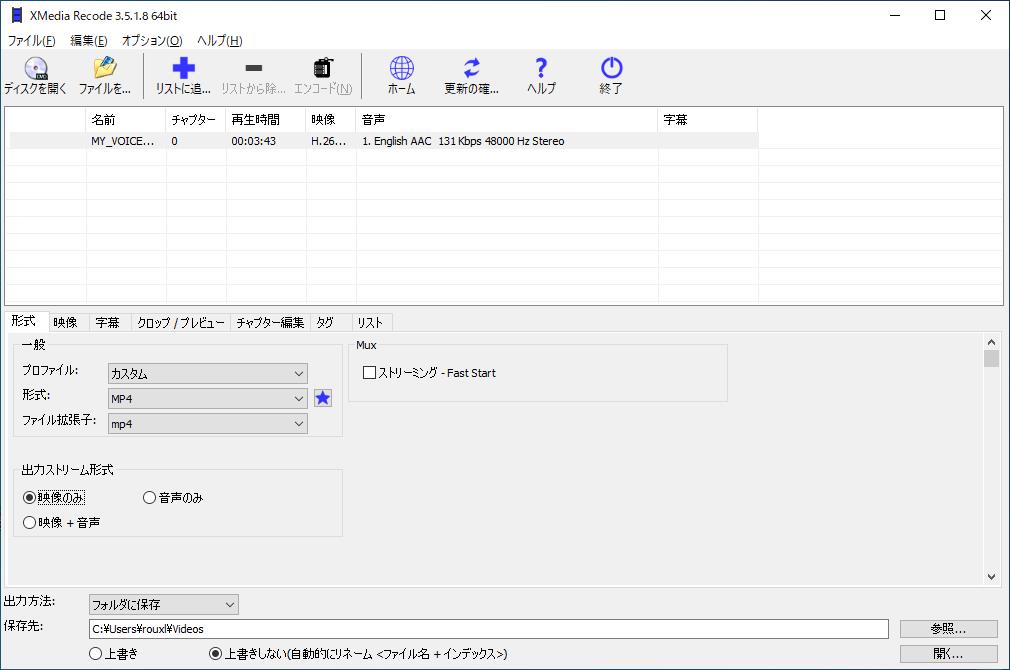This screenshot has height=670, width=1010.
Task: Open ファイル拡張子 dropdown showing mp4
Action: (x=207, y=424)
